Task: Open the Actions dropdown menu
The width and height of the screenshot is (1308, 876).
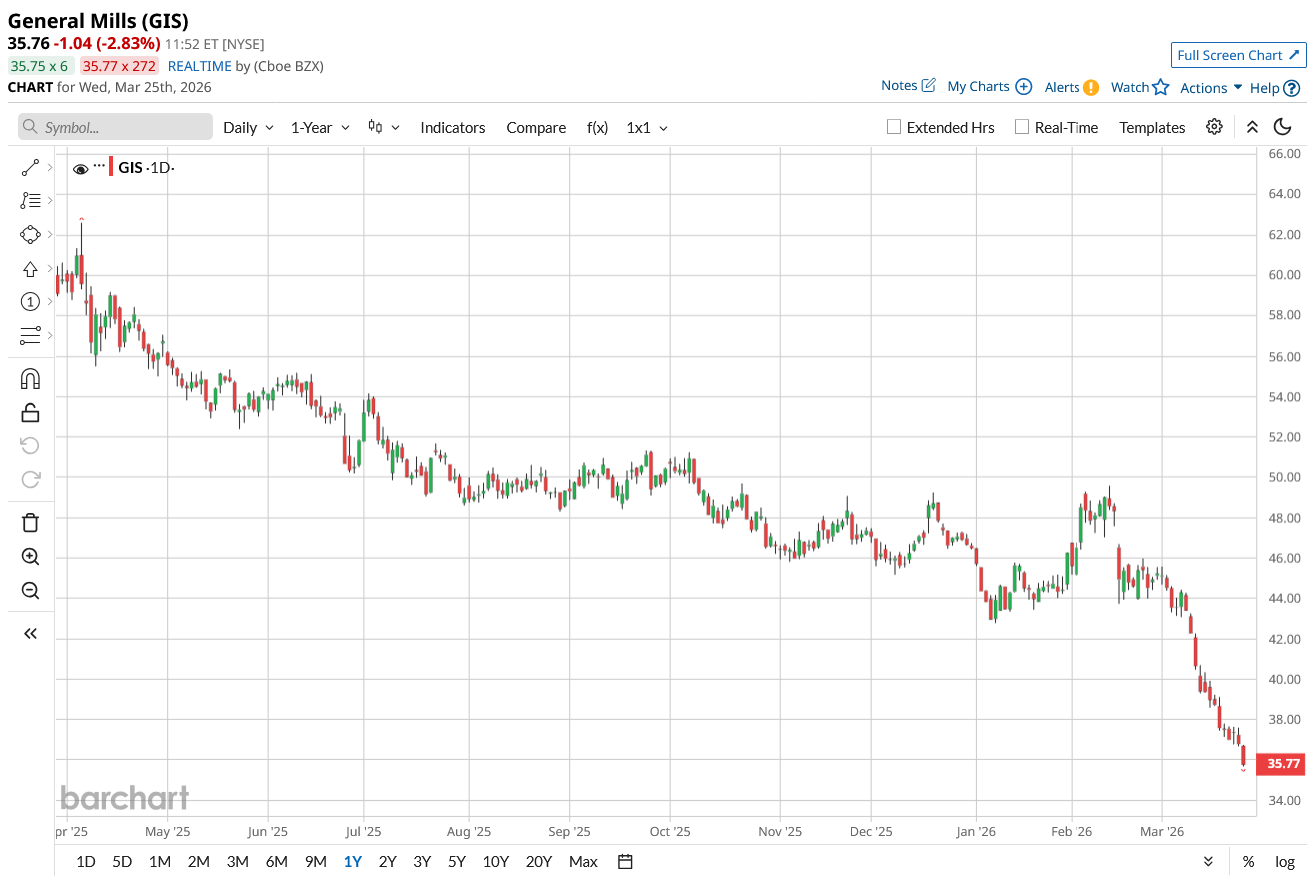Action: [x=1211, y=88]
